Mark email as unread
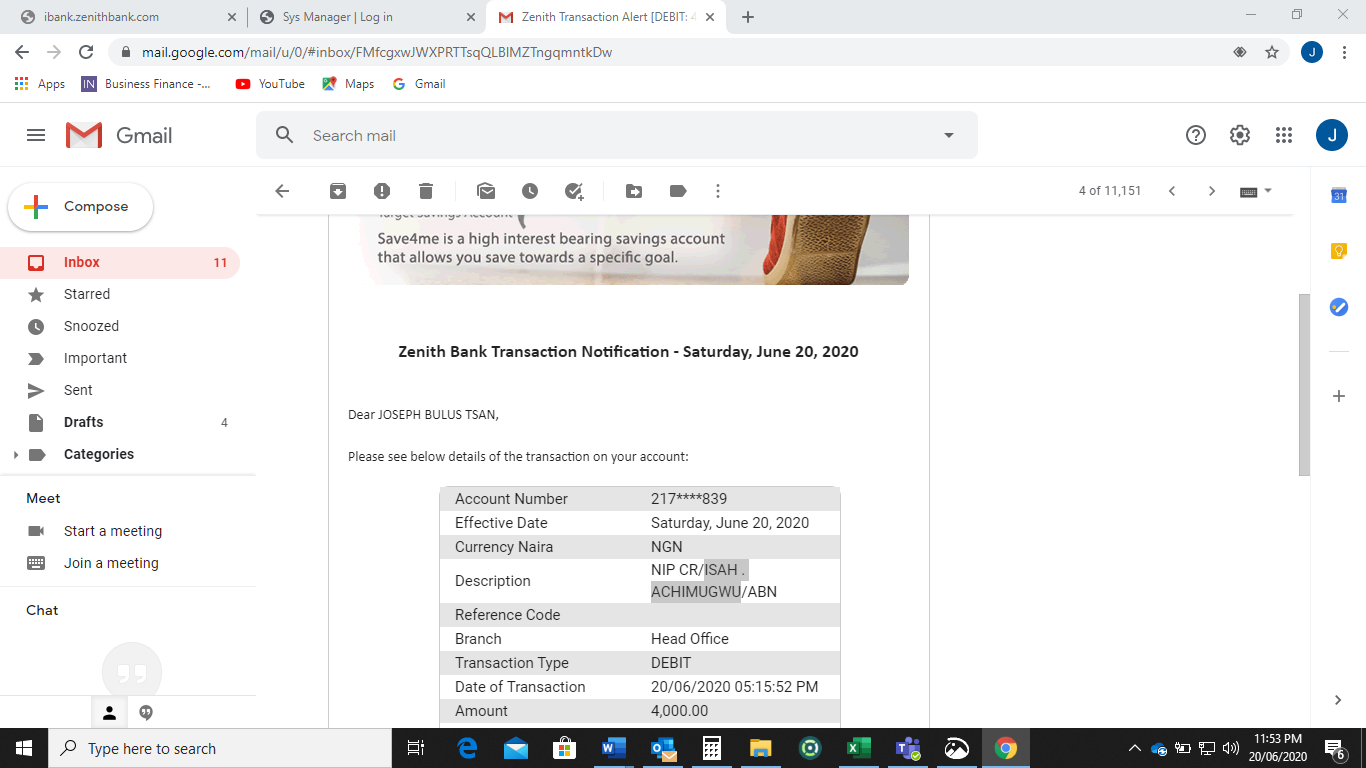The image size is (1366, 768). tap(486, 191)
